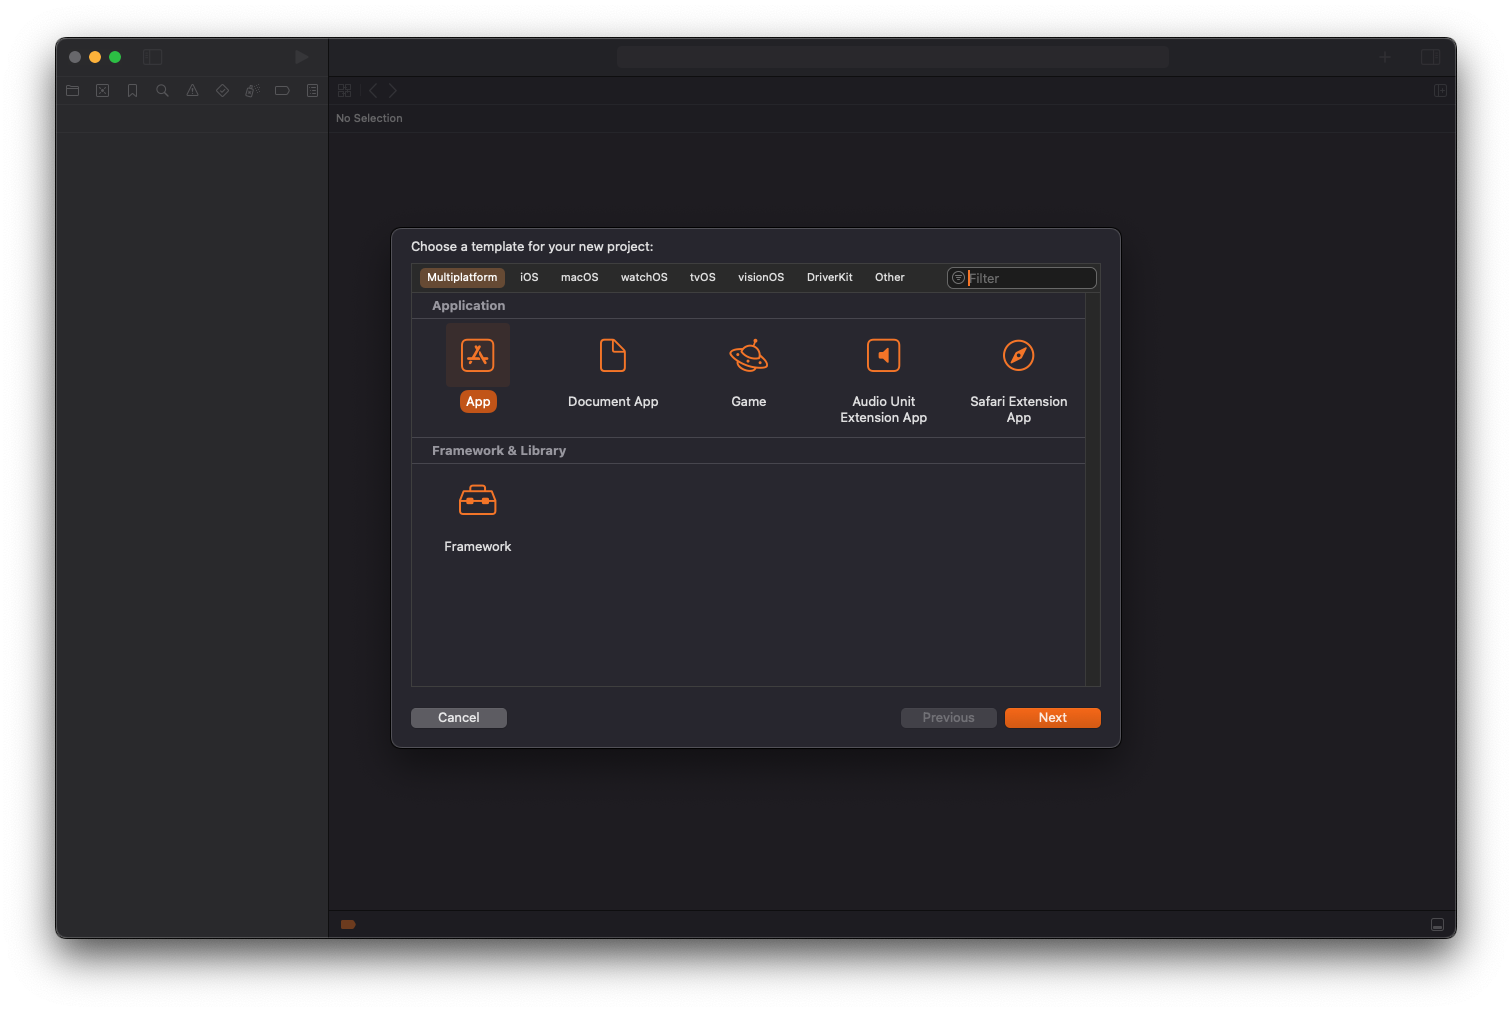Toggle the inspector panel
Image resolution: width=1512 pixels, height=1012 pixels.
(1431, 57)
